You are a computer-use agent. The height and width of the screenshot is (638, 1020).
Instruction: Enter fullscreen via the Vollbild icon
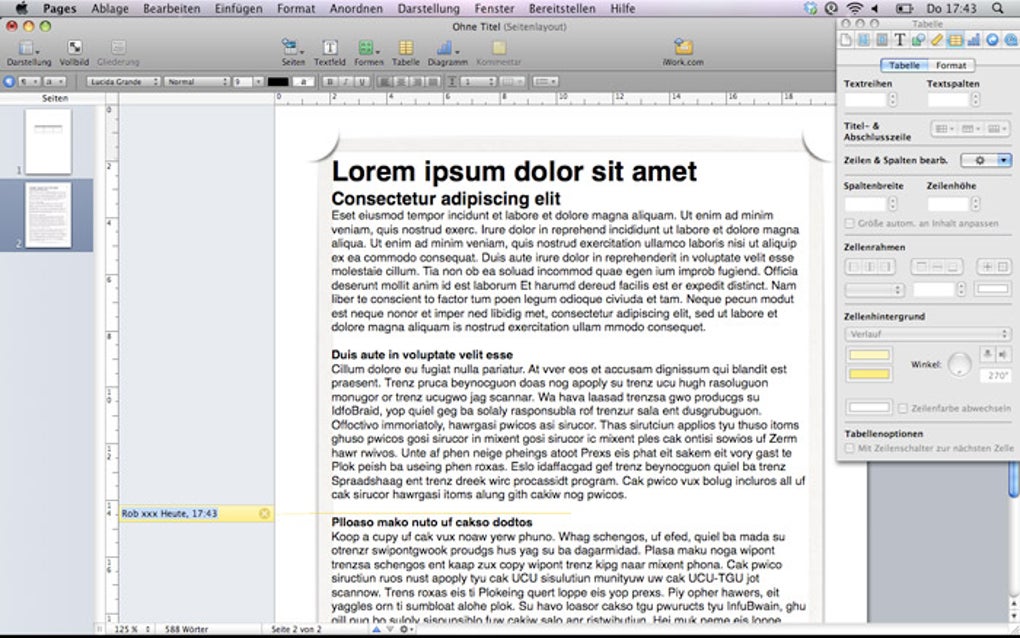tap(74, 47)
